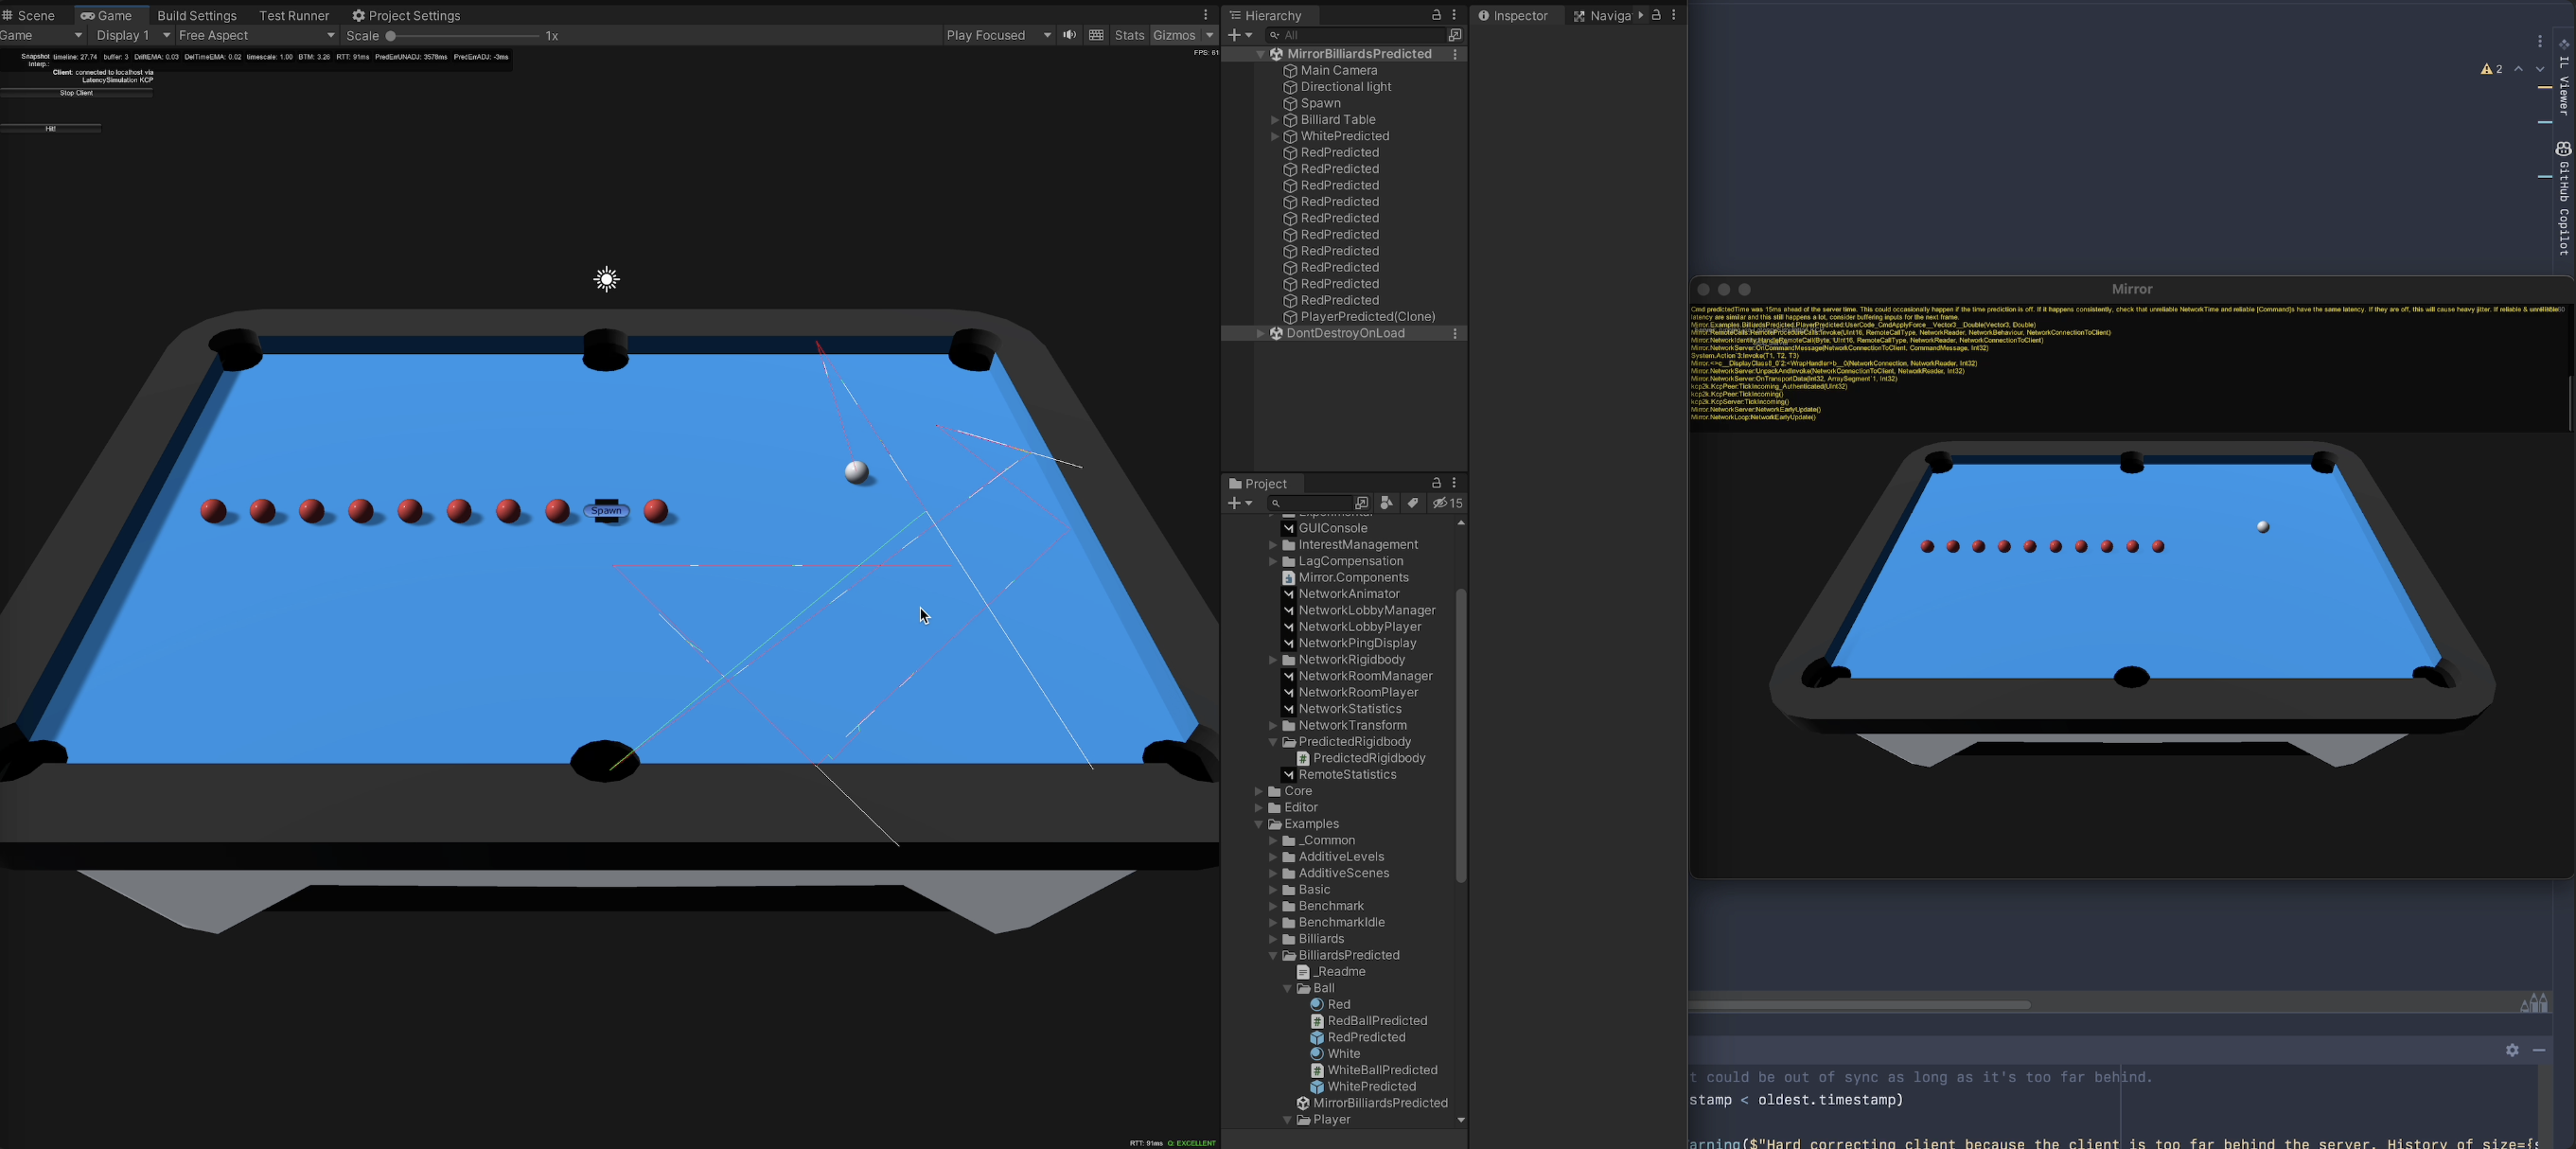
Task: Collapse the PredictedRigidbody folder in Project
Action: click(x=1273, y=742)
